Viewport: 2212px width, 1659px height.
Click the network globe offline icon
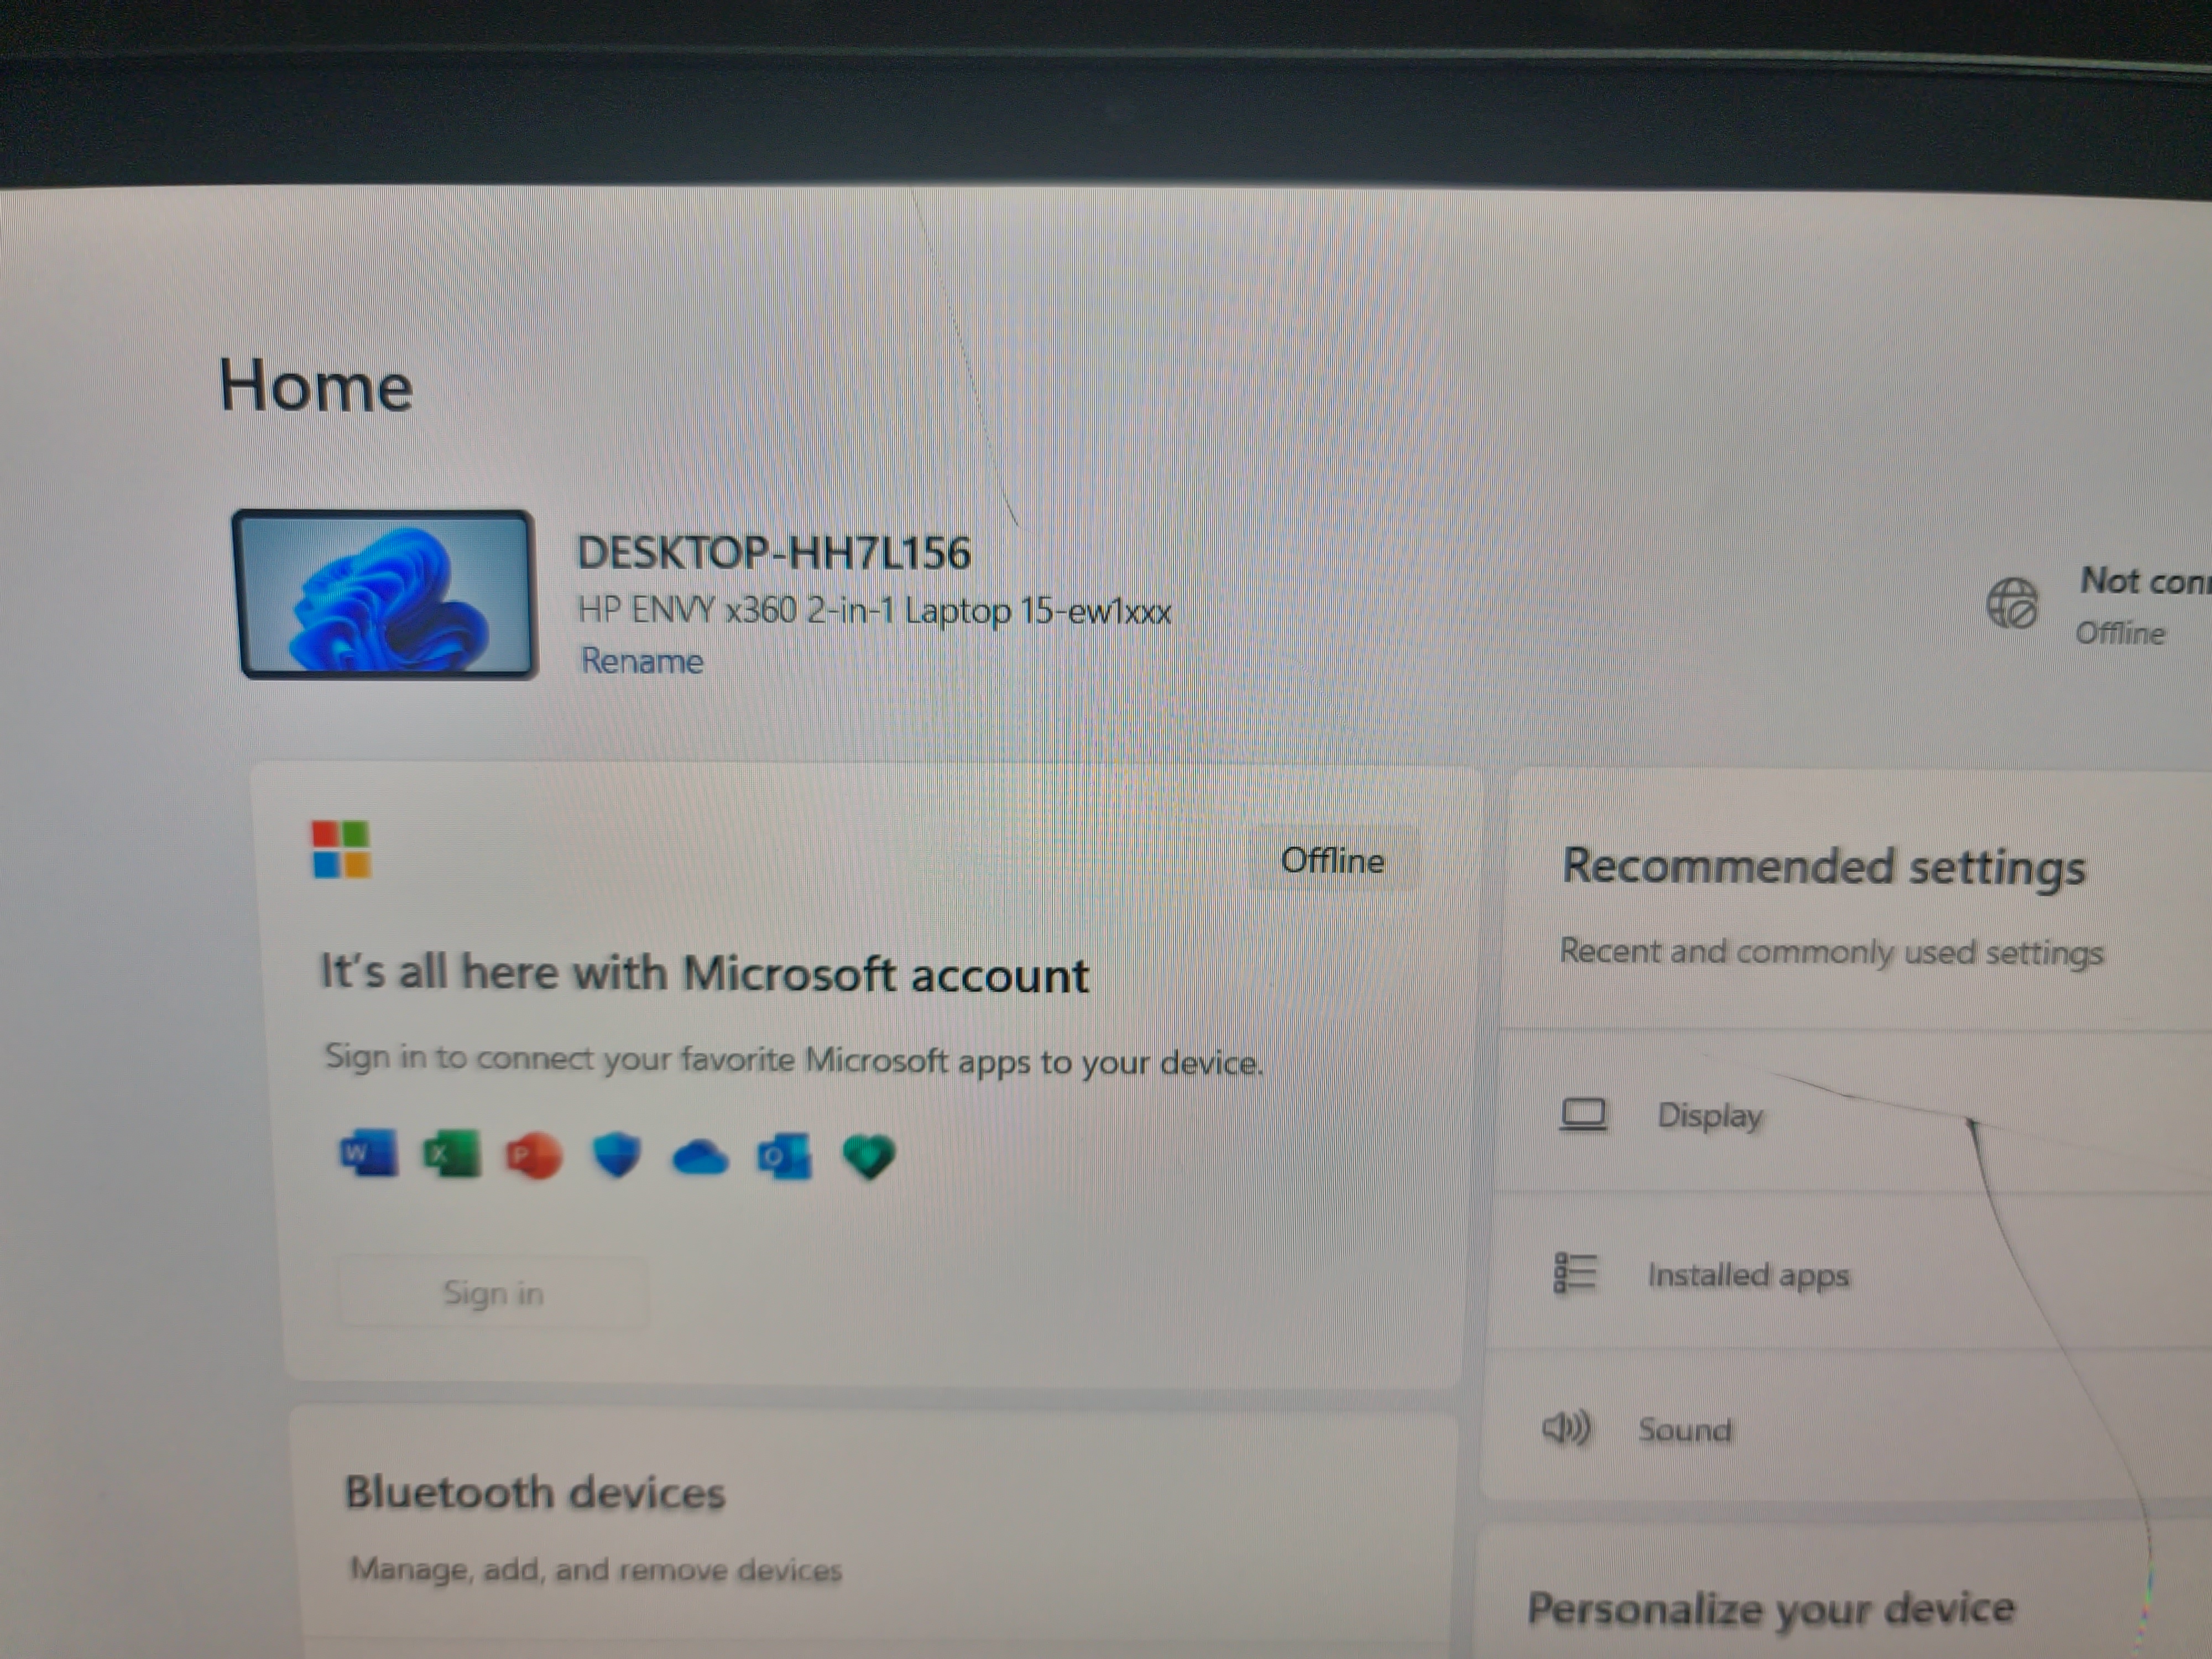pos(2011,603)
